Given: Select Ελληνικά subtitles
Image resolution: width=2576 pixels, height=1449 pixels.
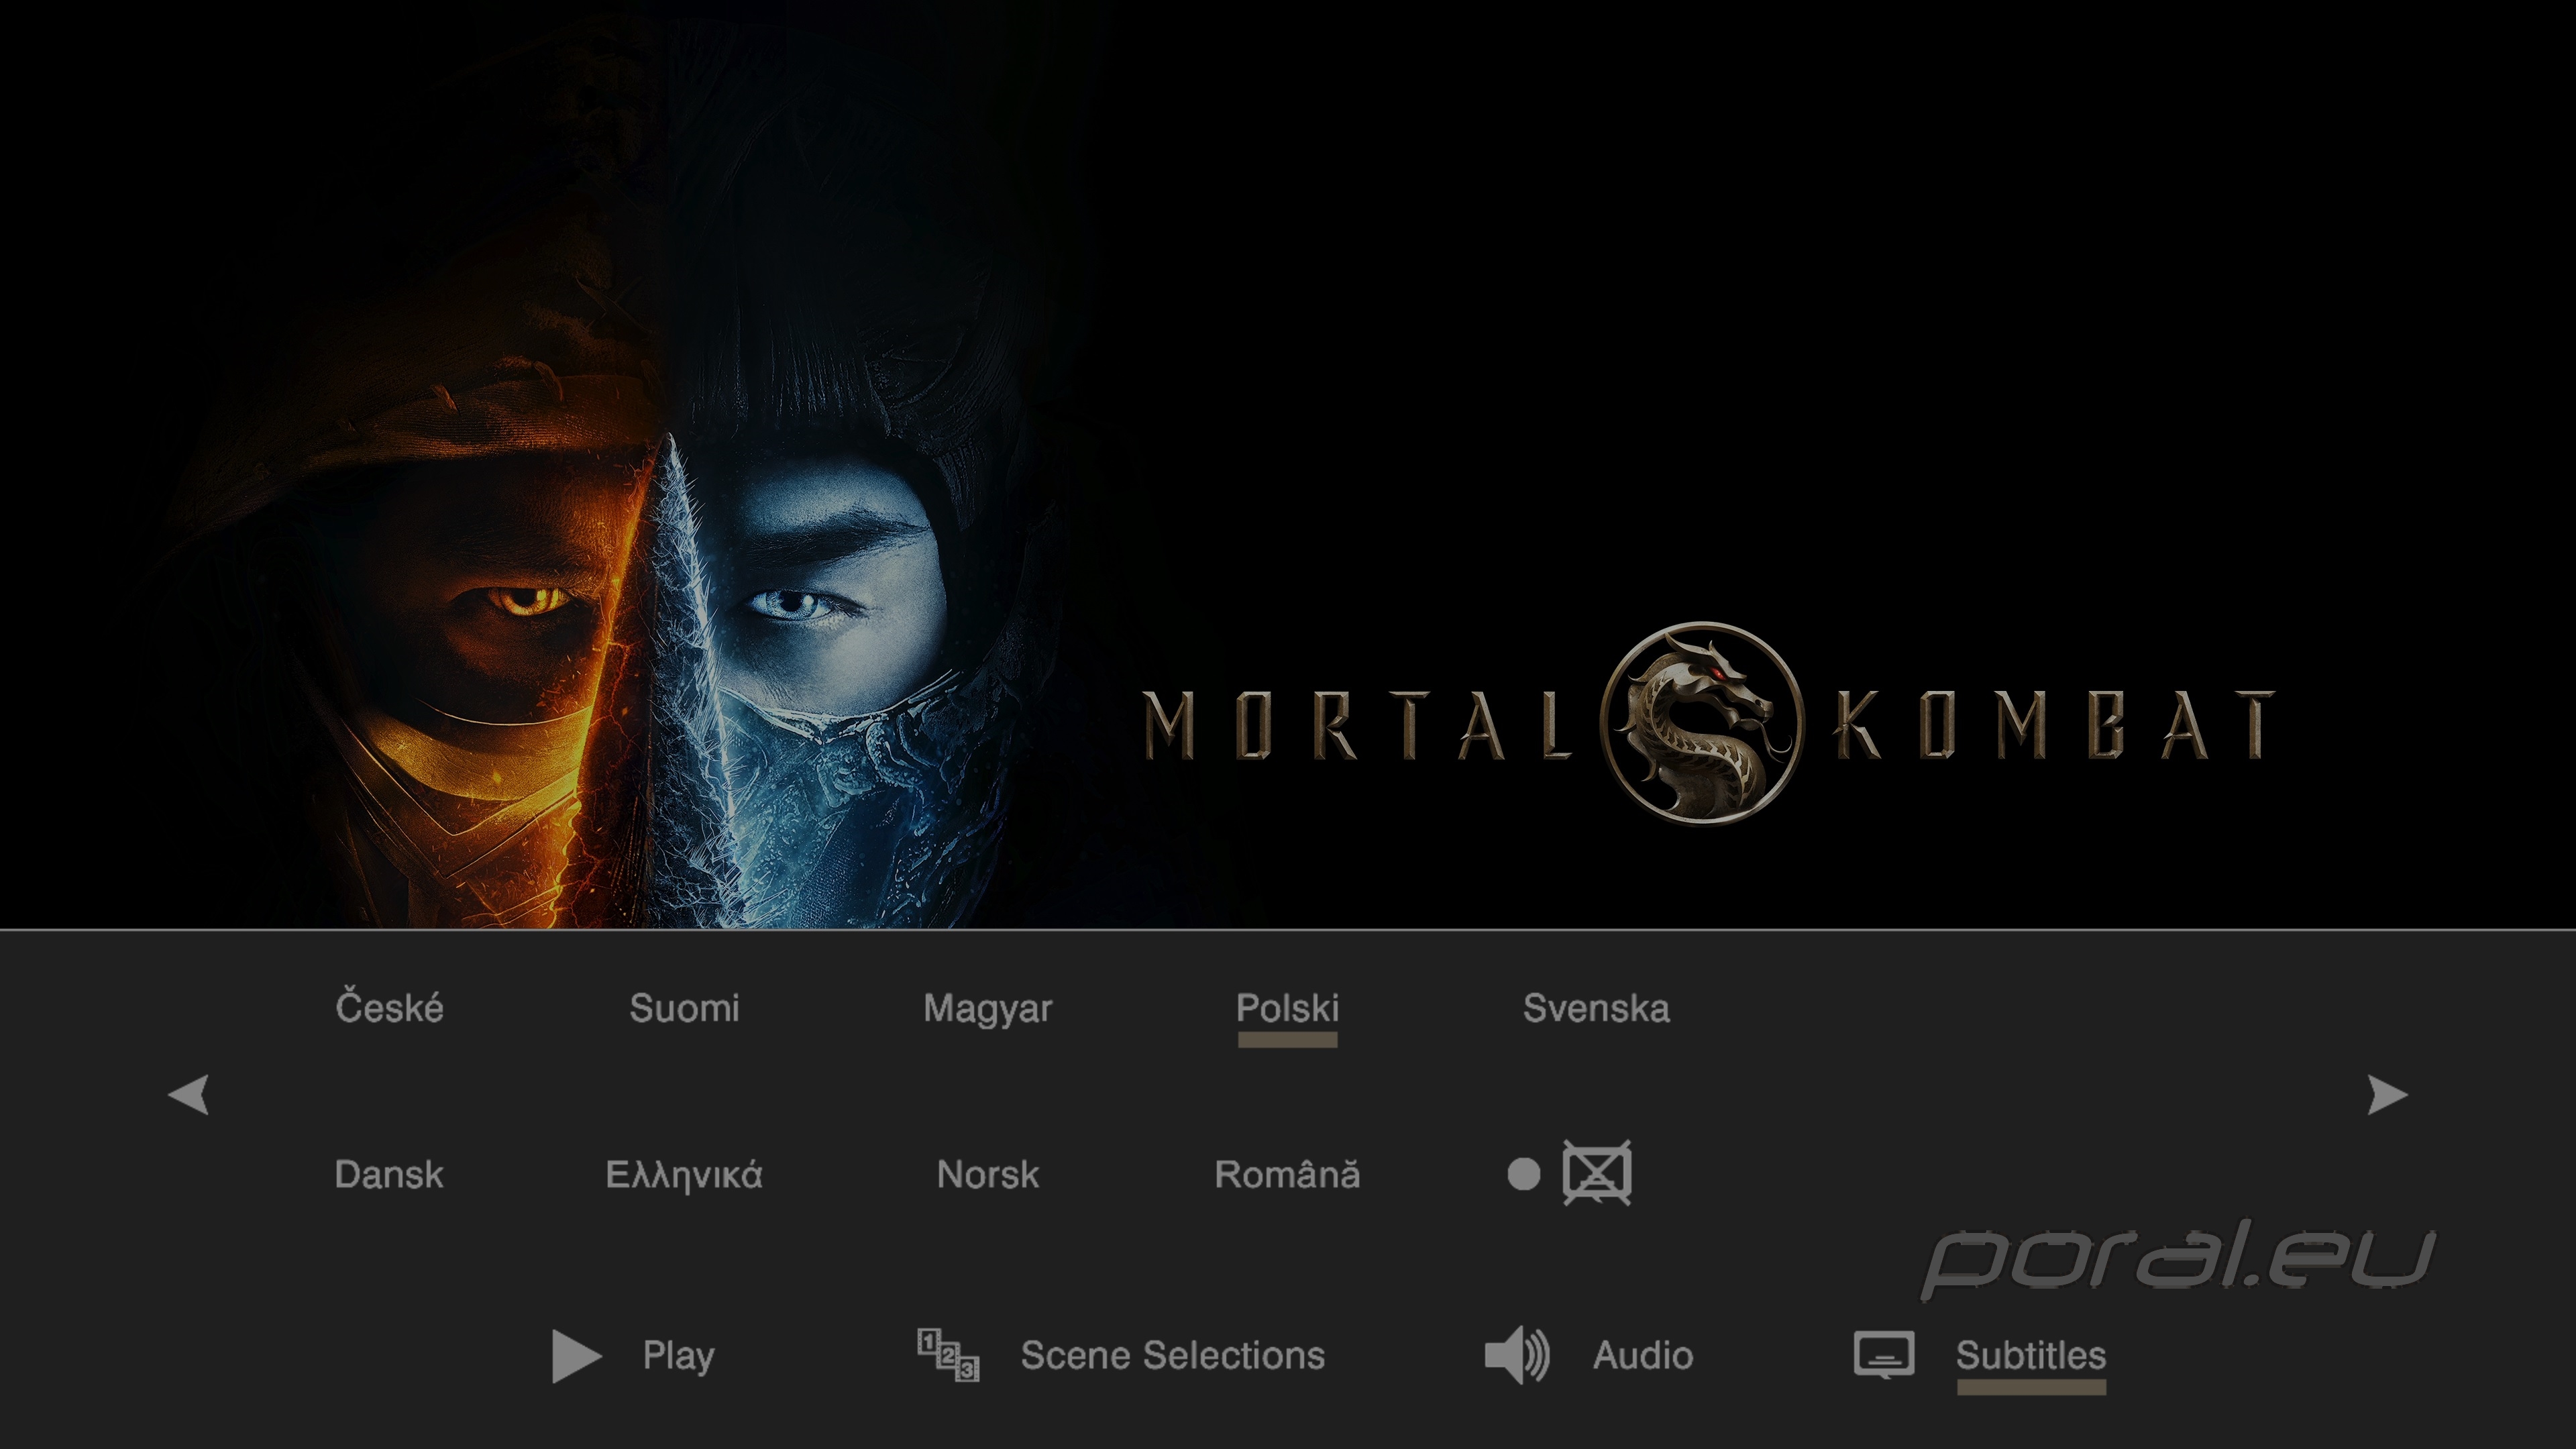Looking at the screenshot, I should pos(683,1175).
